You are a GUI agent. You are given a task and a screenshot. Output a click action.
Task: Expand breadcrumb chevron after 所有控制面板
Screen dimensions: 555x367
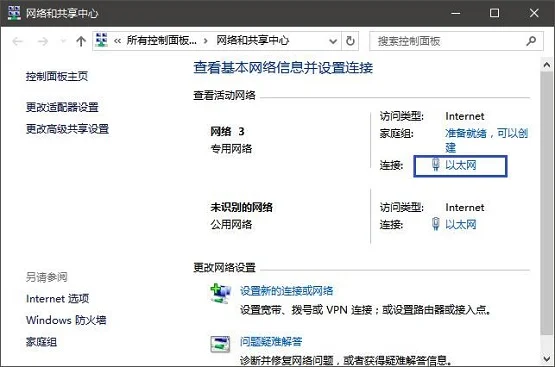coord(206,41)
